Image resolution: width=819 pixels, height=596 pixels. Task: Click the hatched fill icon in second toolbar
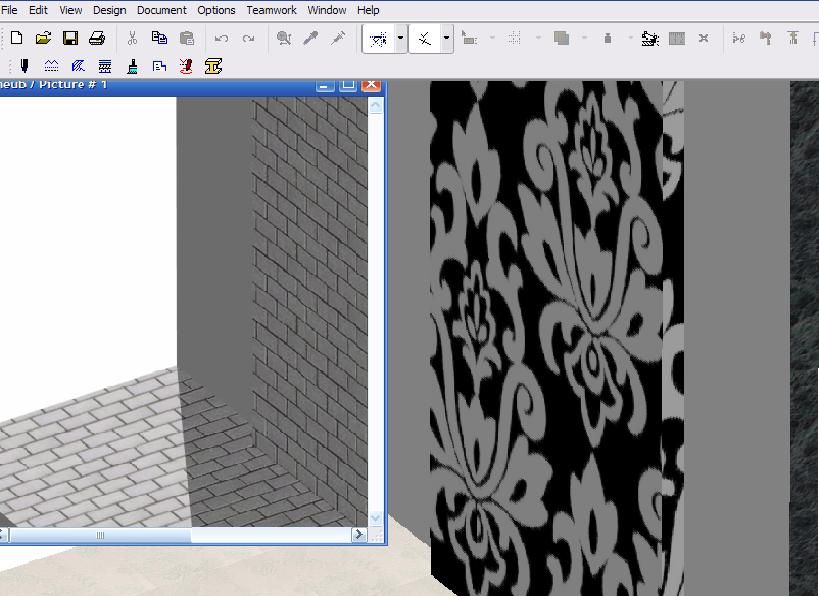pos(78,66)
